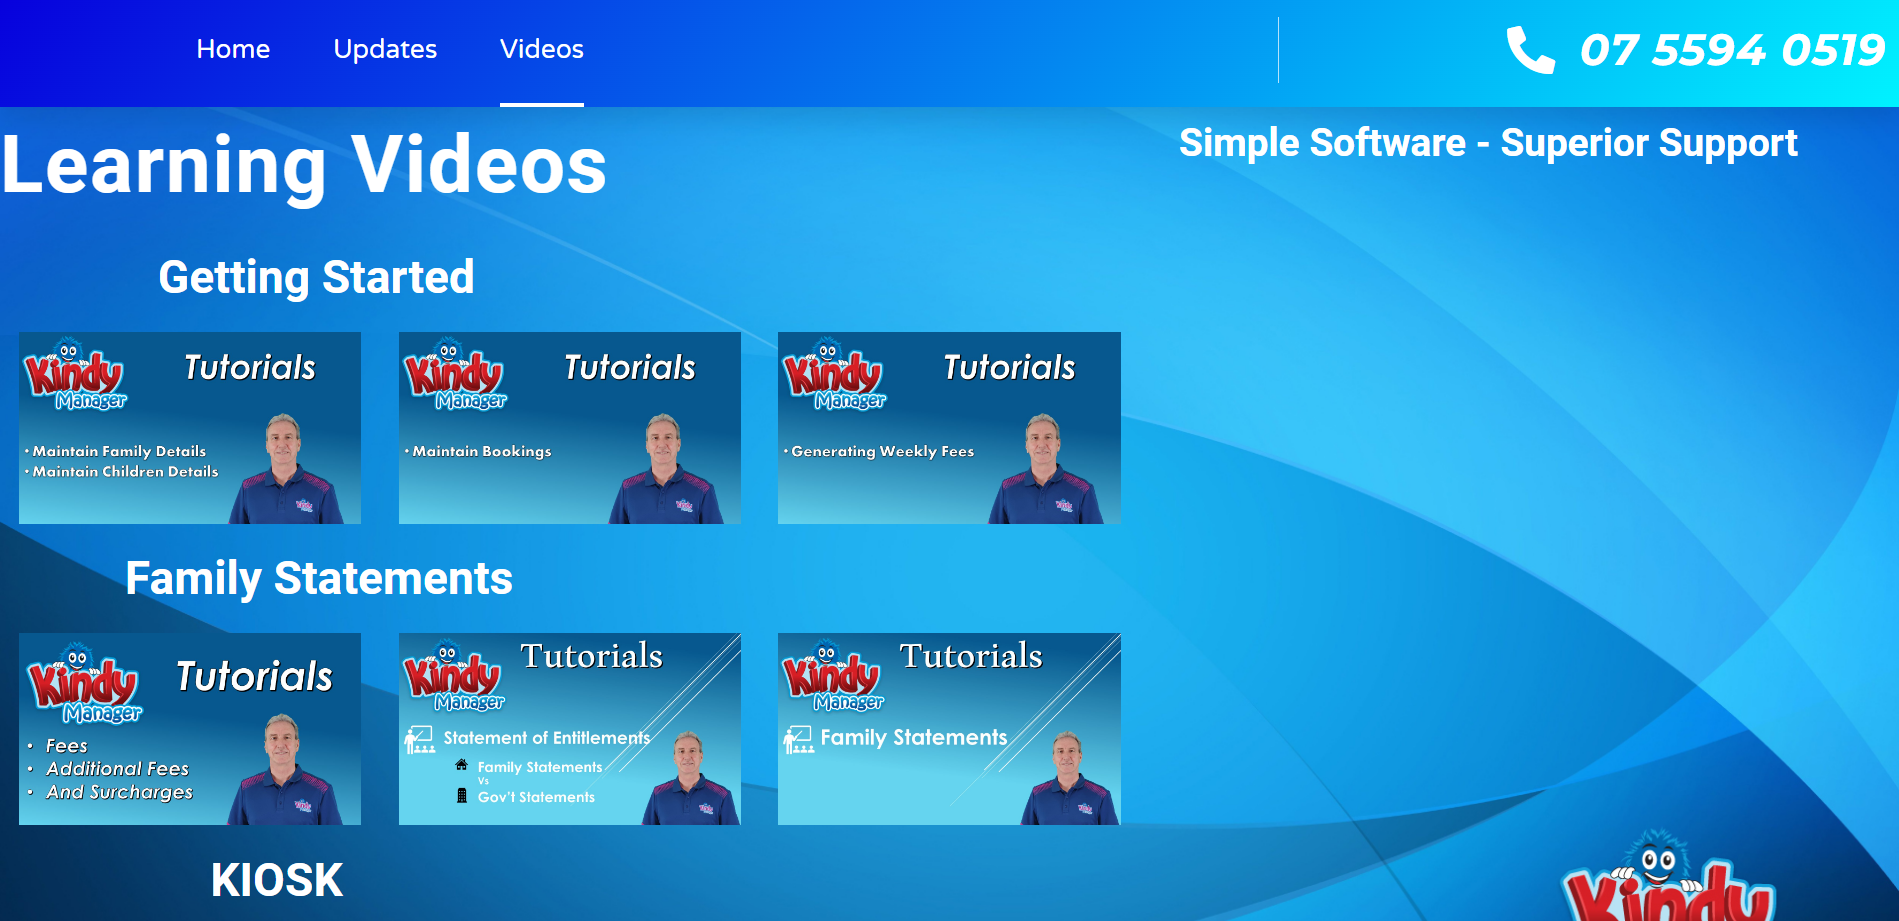1899x921 pixels.
Task: Open Maintain Bookings tutorial video
Action: coord(570,428)
